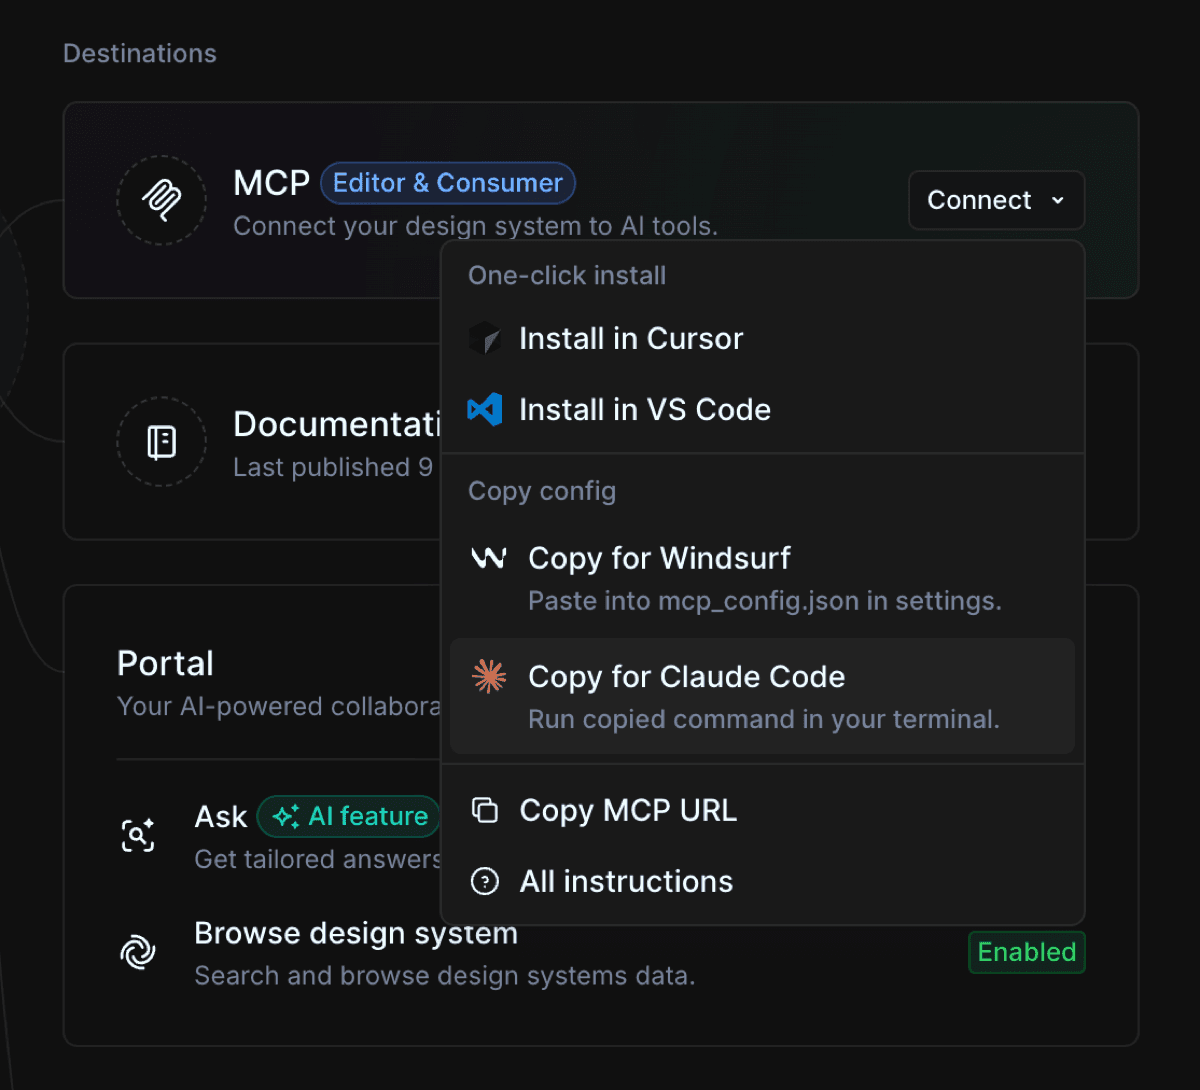The image size is (1200, 1090).
Task: Click 'Run copied command in your terminal.' text
Action: tap(764, 720)
